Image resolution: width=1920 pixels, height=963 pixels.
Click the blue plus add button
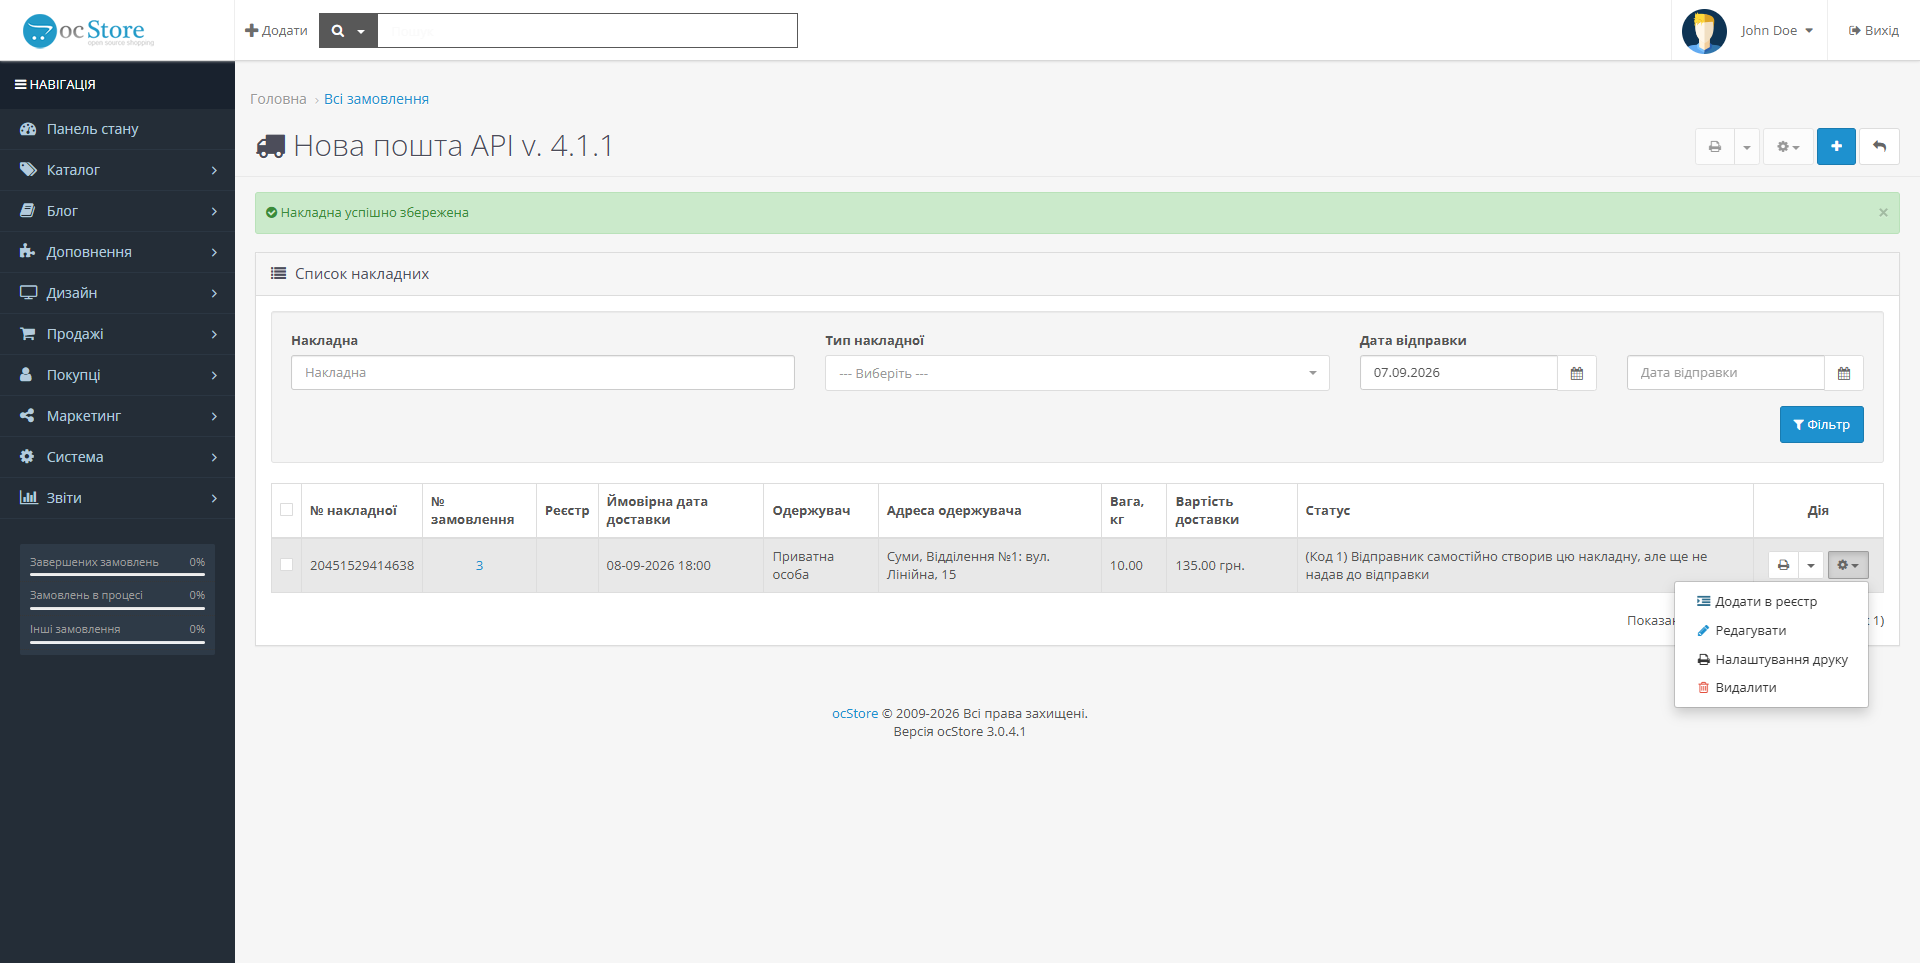(1836, 147)
